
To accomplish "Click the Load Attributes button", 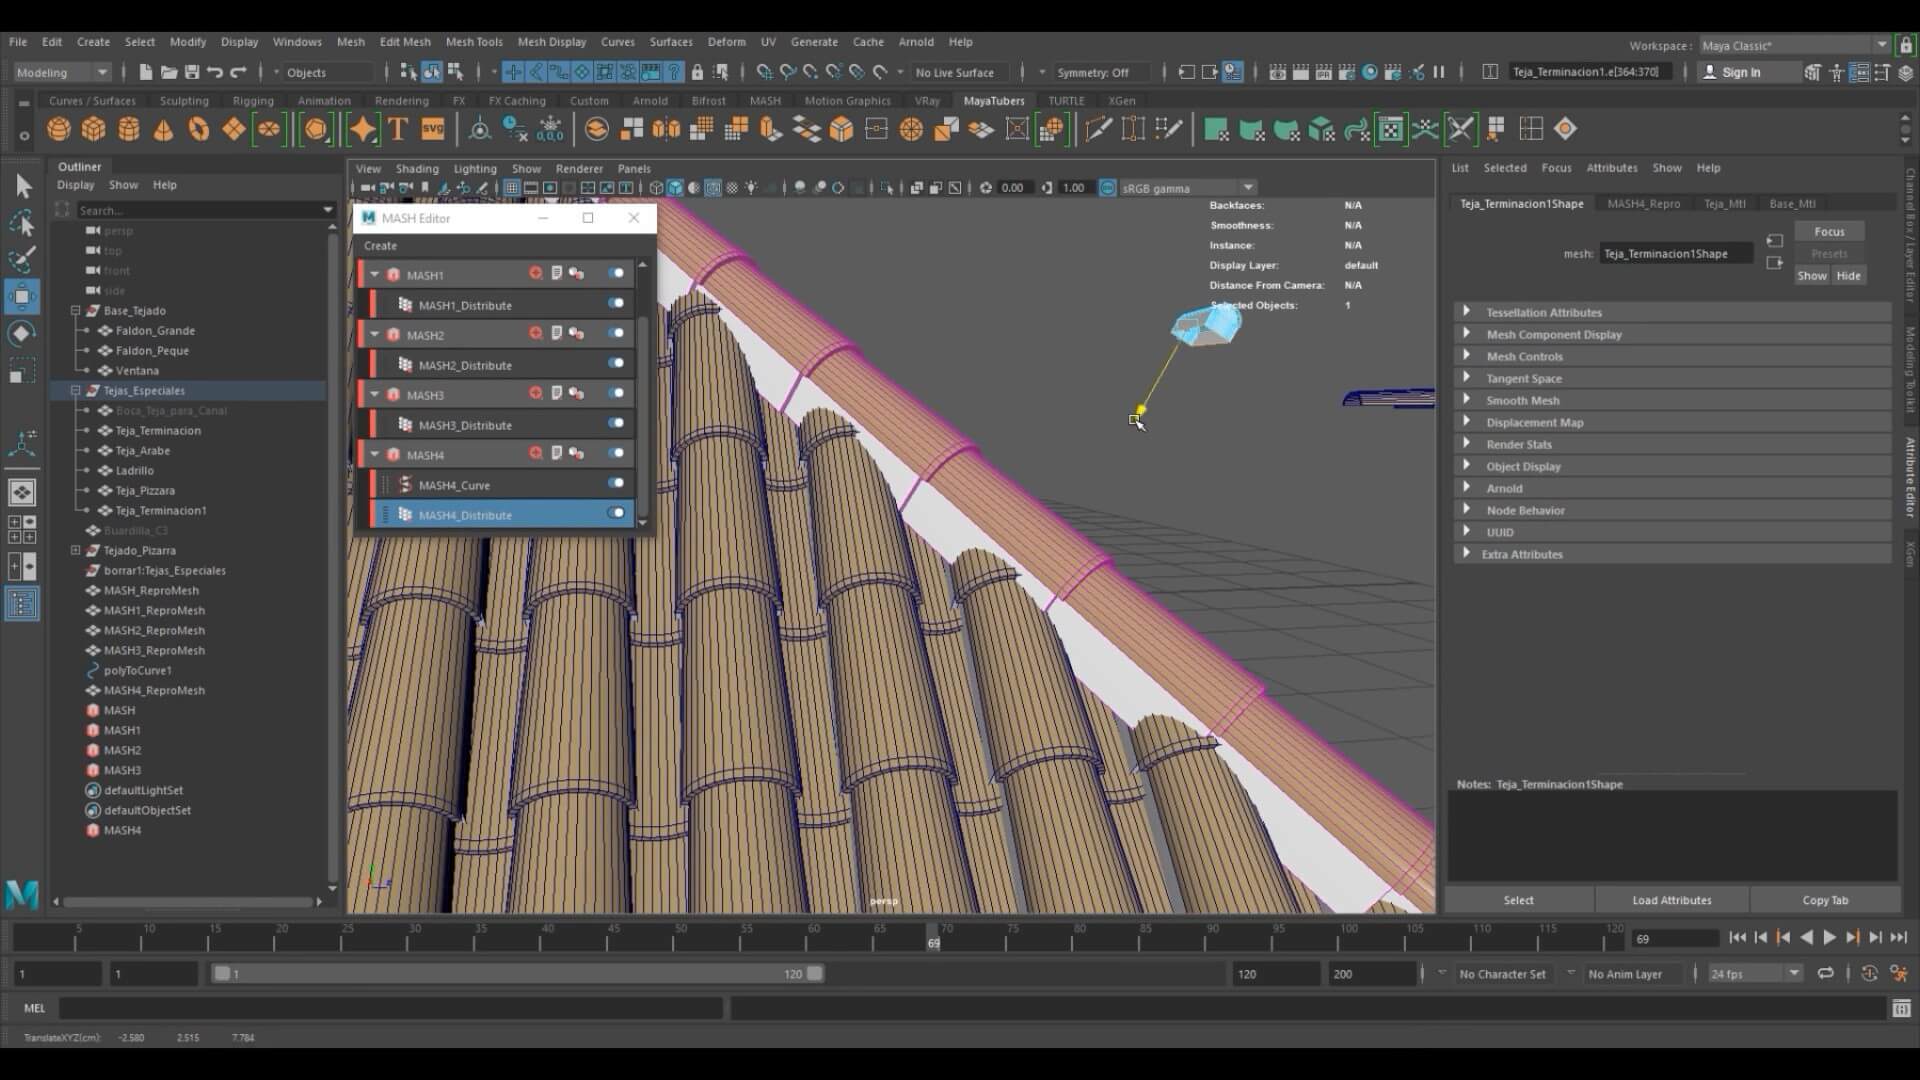I will coord(1671,900).
